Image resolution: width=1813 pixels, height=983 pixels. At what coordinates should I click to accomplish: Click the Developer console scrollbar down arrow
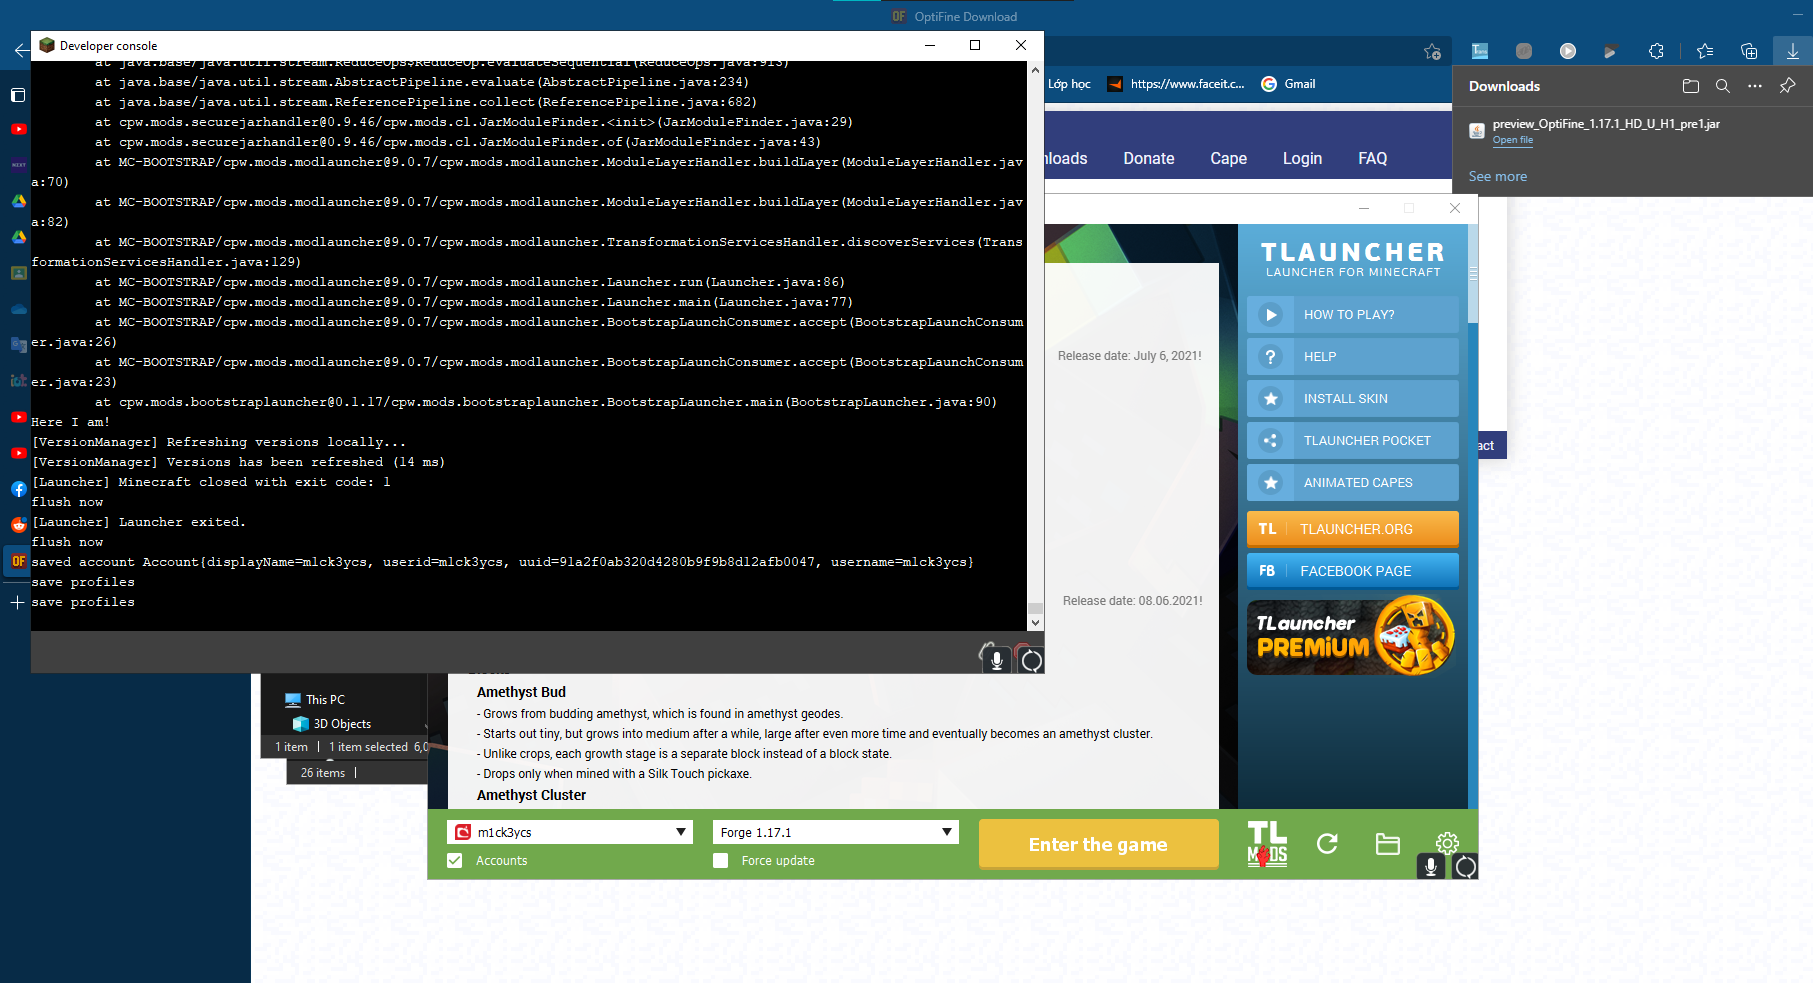click(1035, 622)
